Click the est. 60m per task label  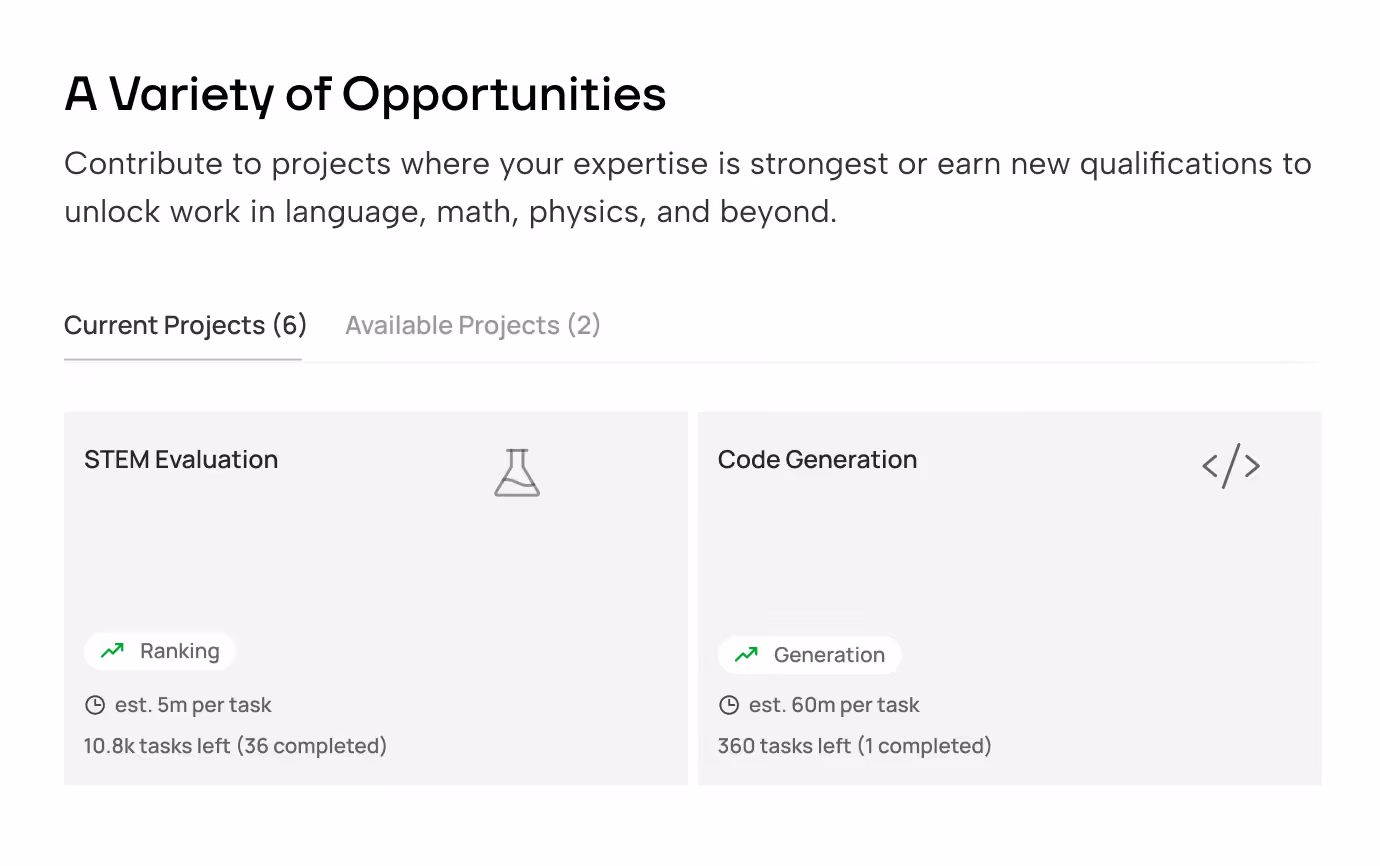click(834, 705)
